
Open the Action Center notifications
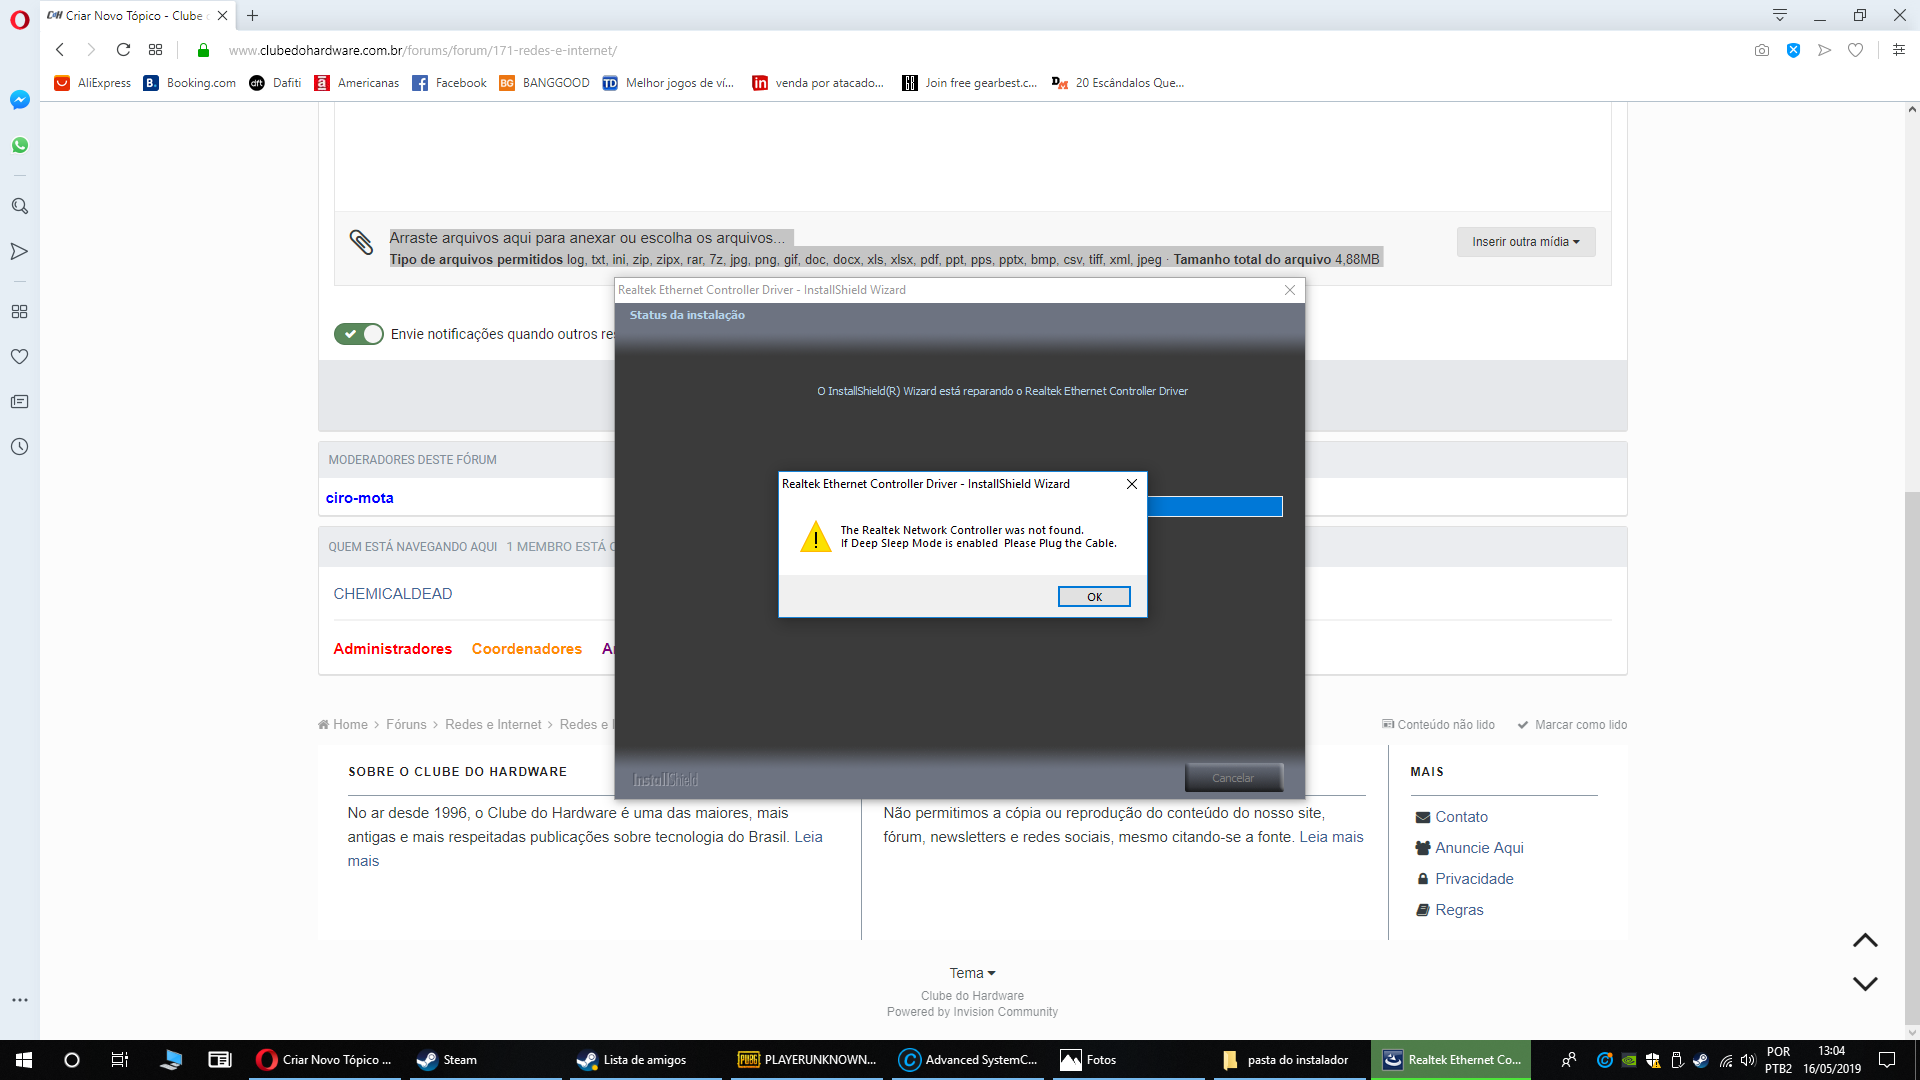(x=1887, y=1060)
